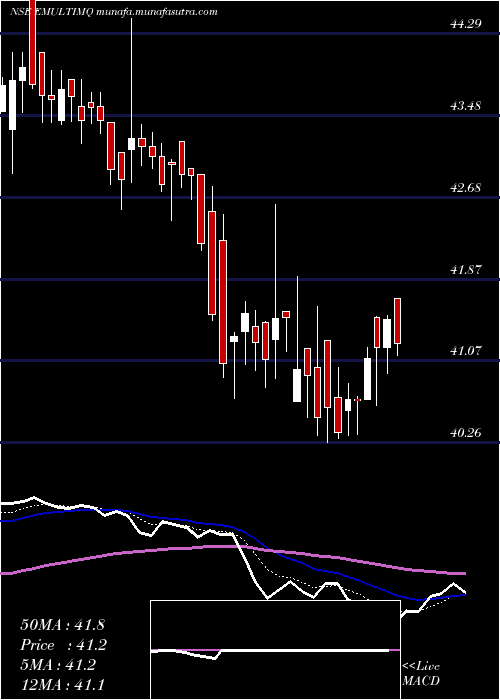Click the 44.29 price level label
The image size is (500, 700).
pyautogui.click(x=466, y=24)
